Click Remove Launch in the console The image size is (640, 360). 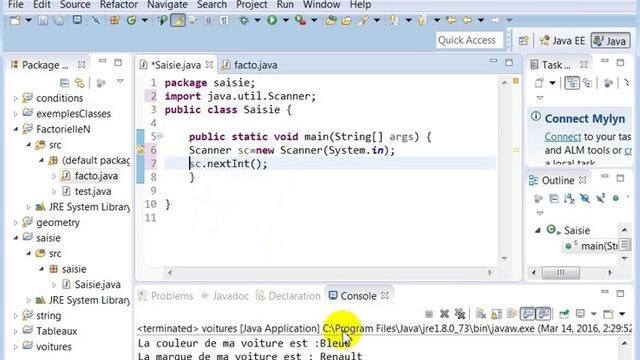pos(444,313)
